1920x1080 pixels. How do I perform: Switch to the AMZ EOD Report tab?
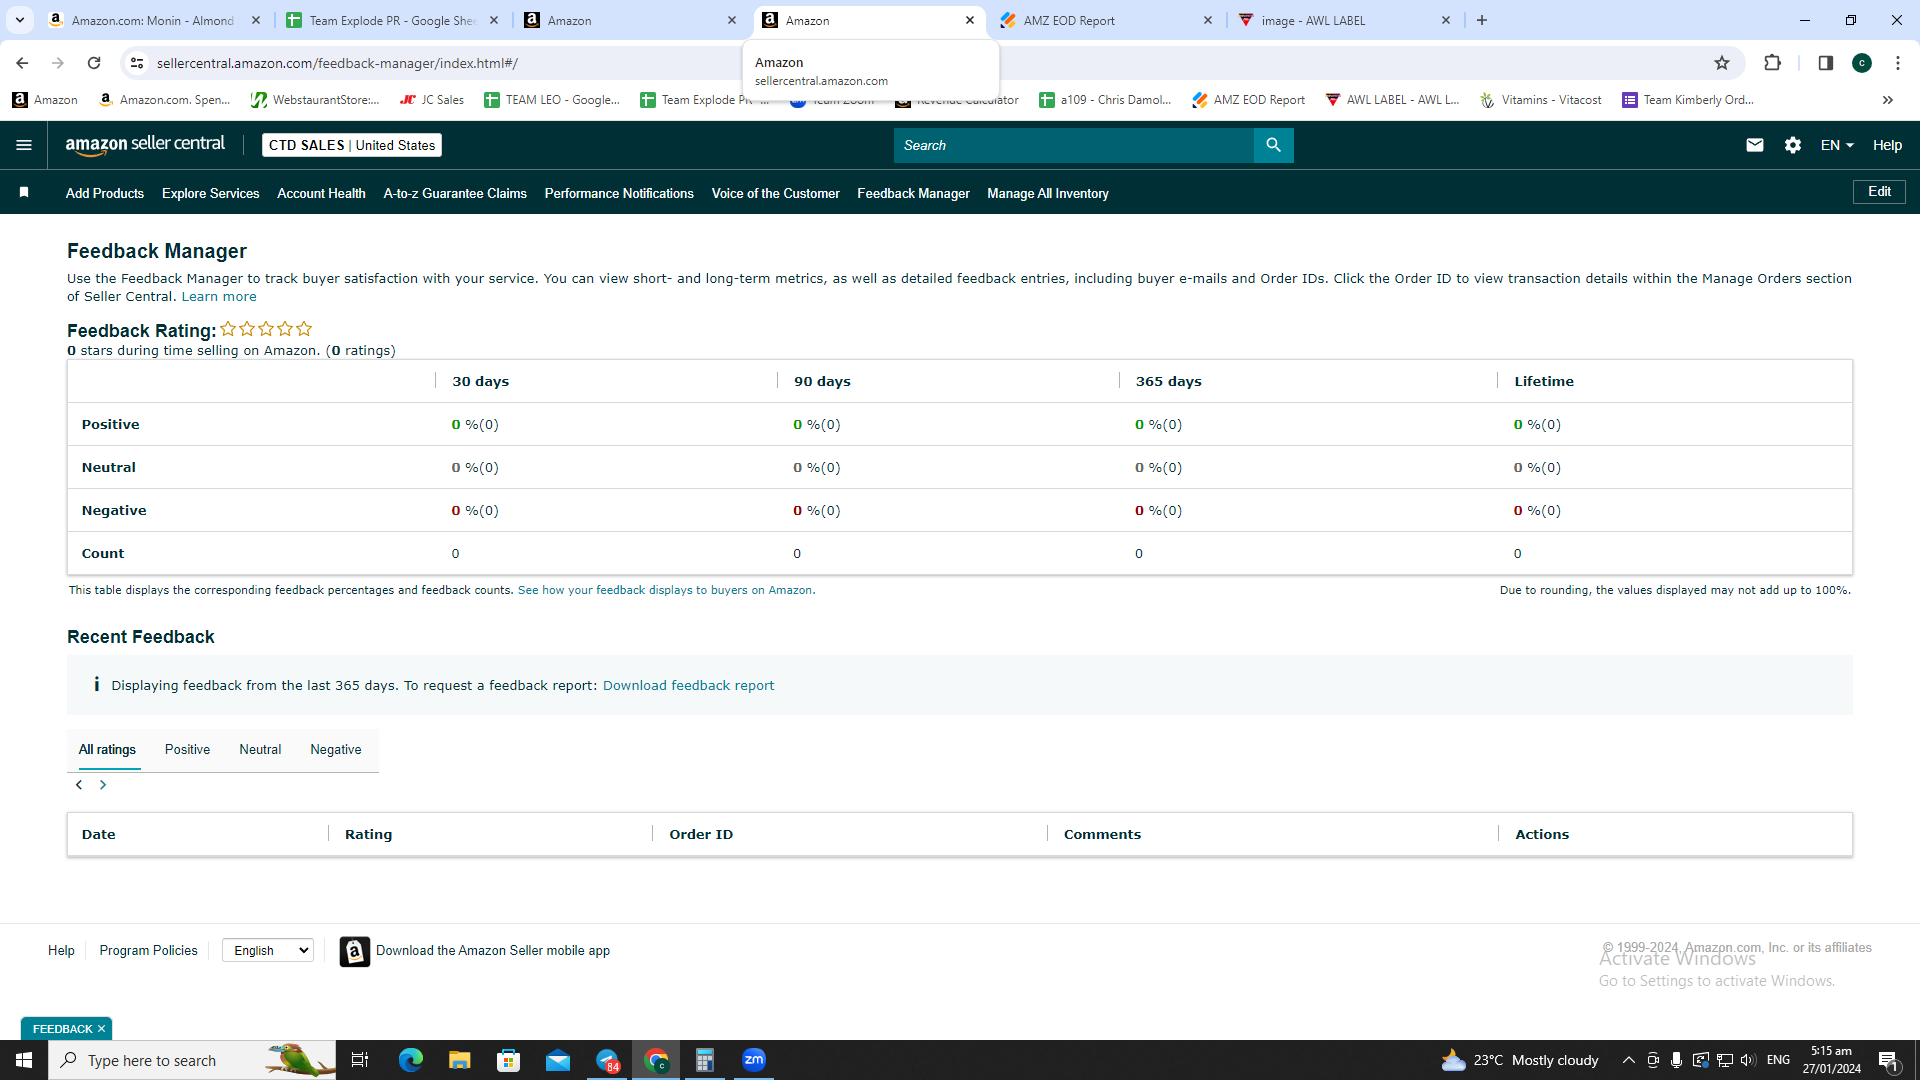coord(1106,20)
